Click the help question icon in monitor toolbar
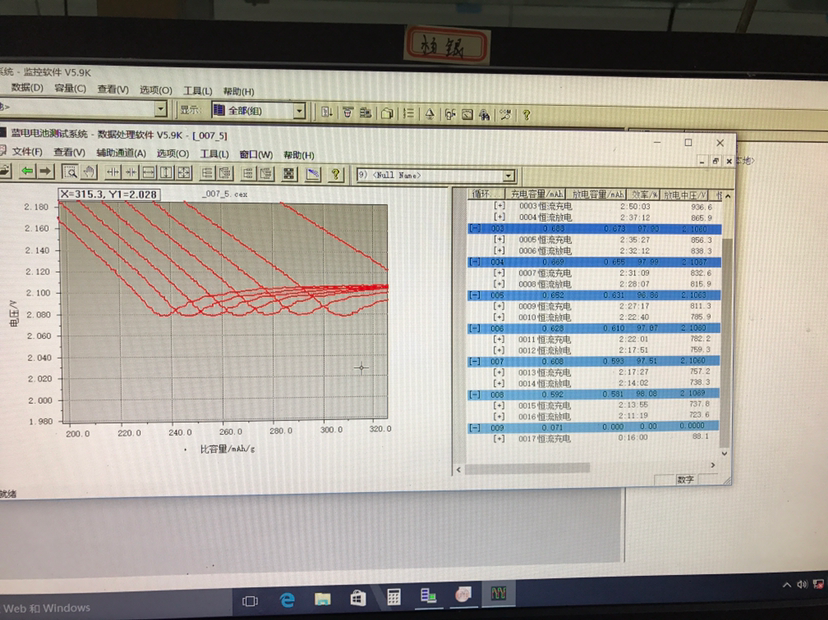This screenshot has height=620, width=828. click(x=526, y=115)
